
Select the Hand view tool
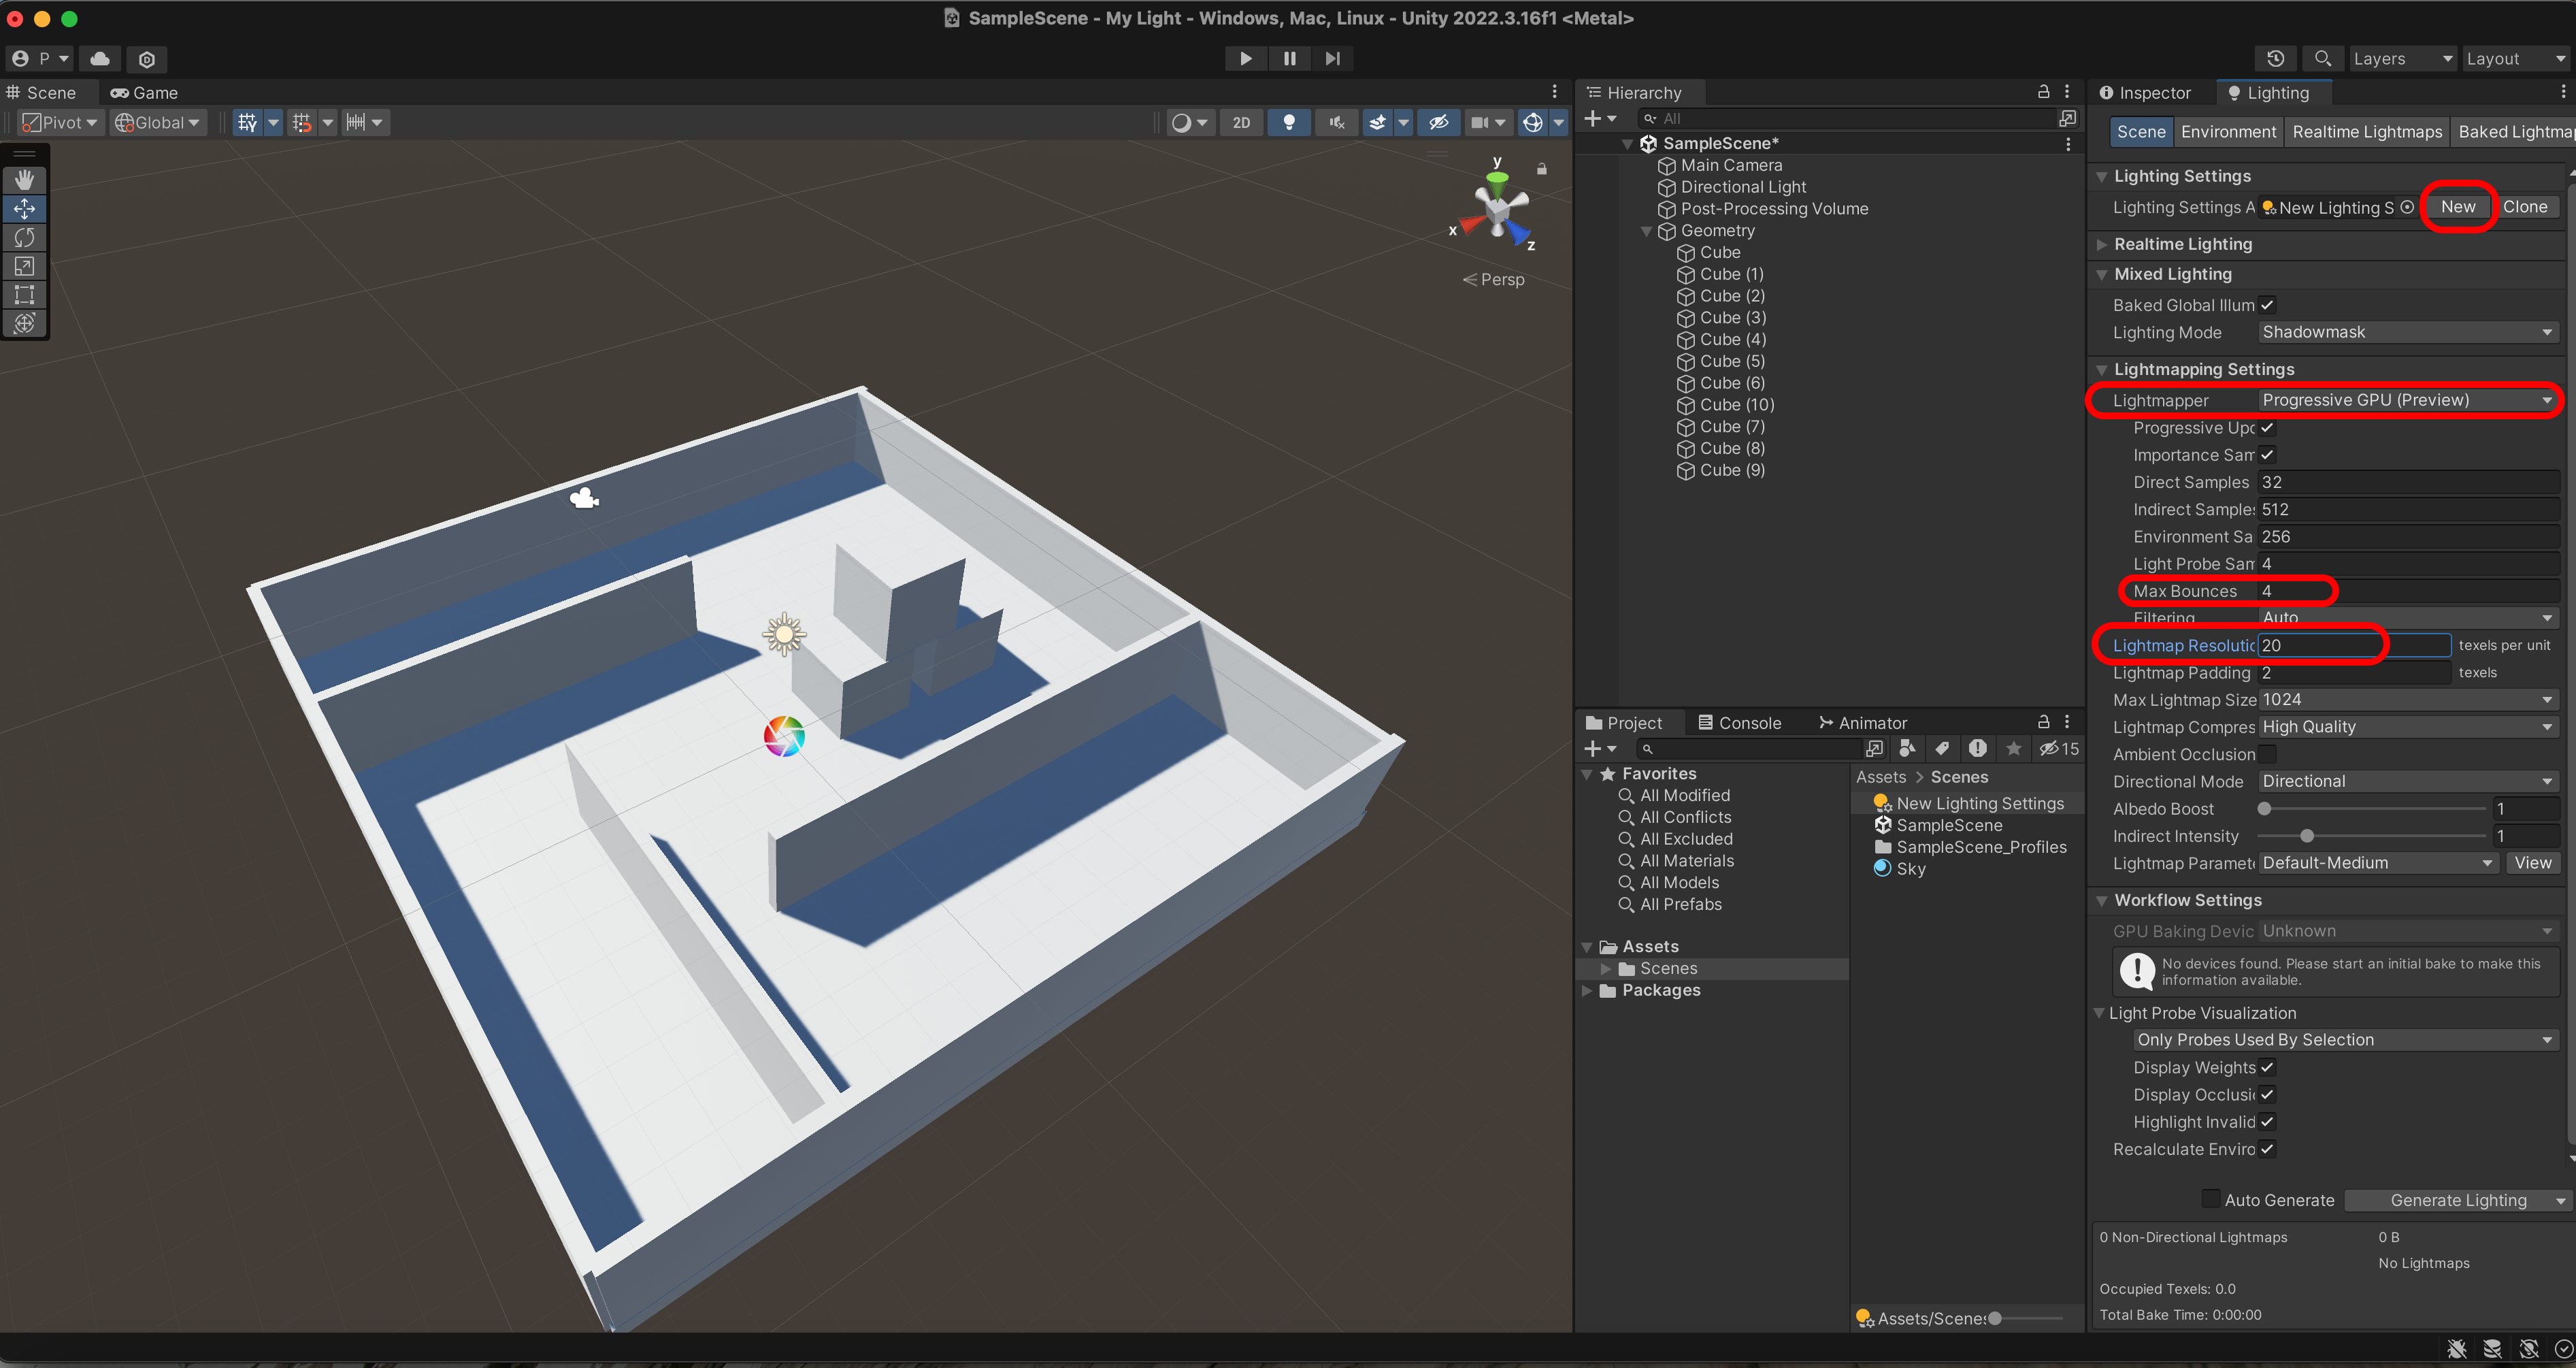(25, 180)
